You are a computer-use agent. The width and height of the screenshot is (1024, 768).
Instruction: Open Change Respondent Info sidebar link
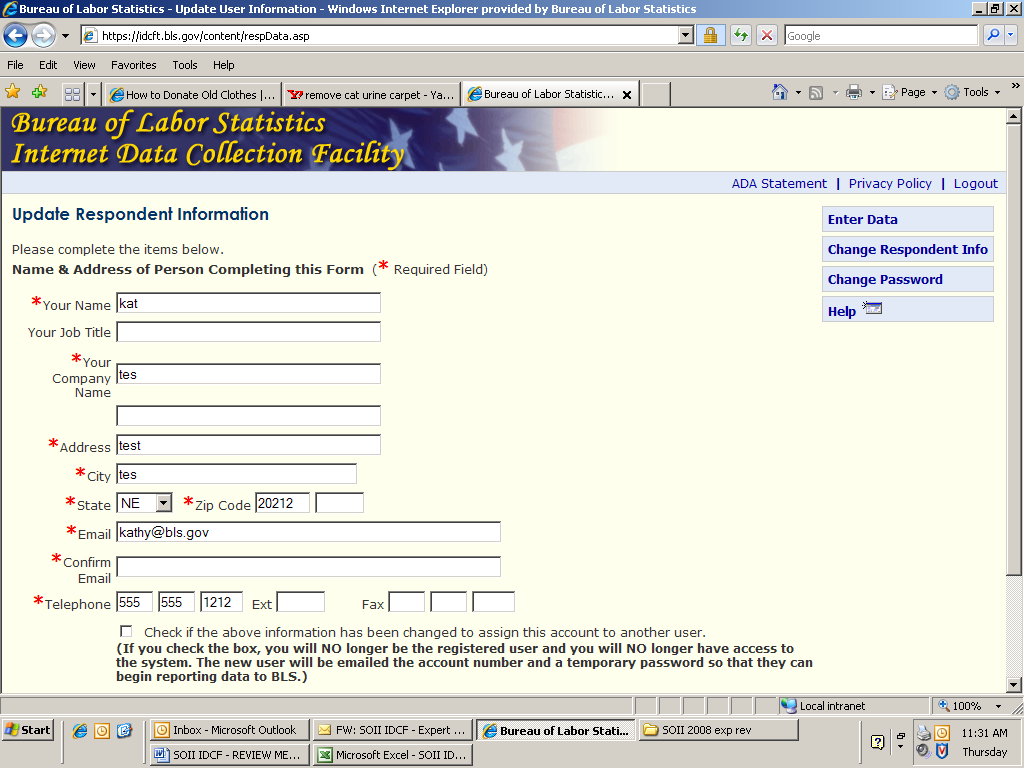click(x=907, y=249)
